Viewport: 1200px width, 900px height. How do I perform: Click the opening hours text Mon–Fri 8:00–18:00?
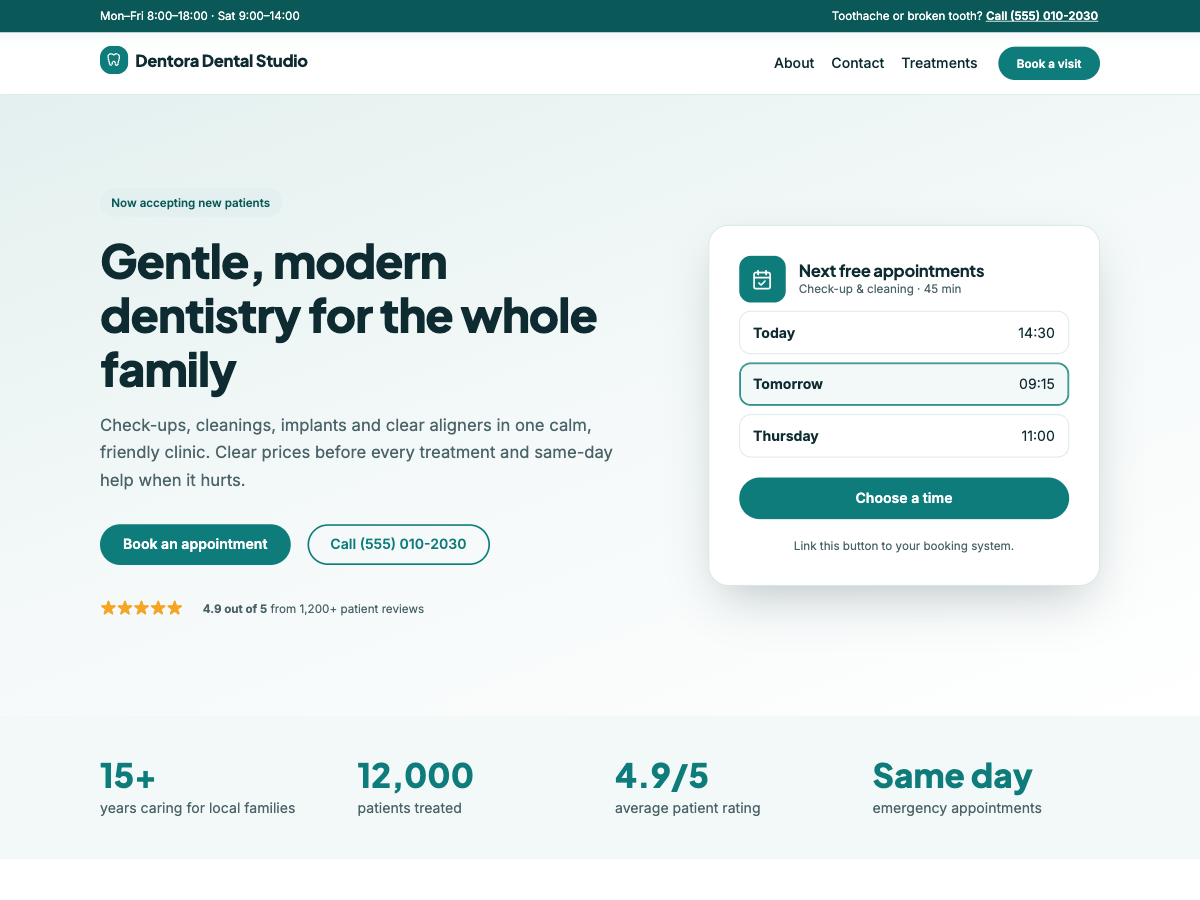(154, 16)
